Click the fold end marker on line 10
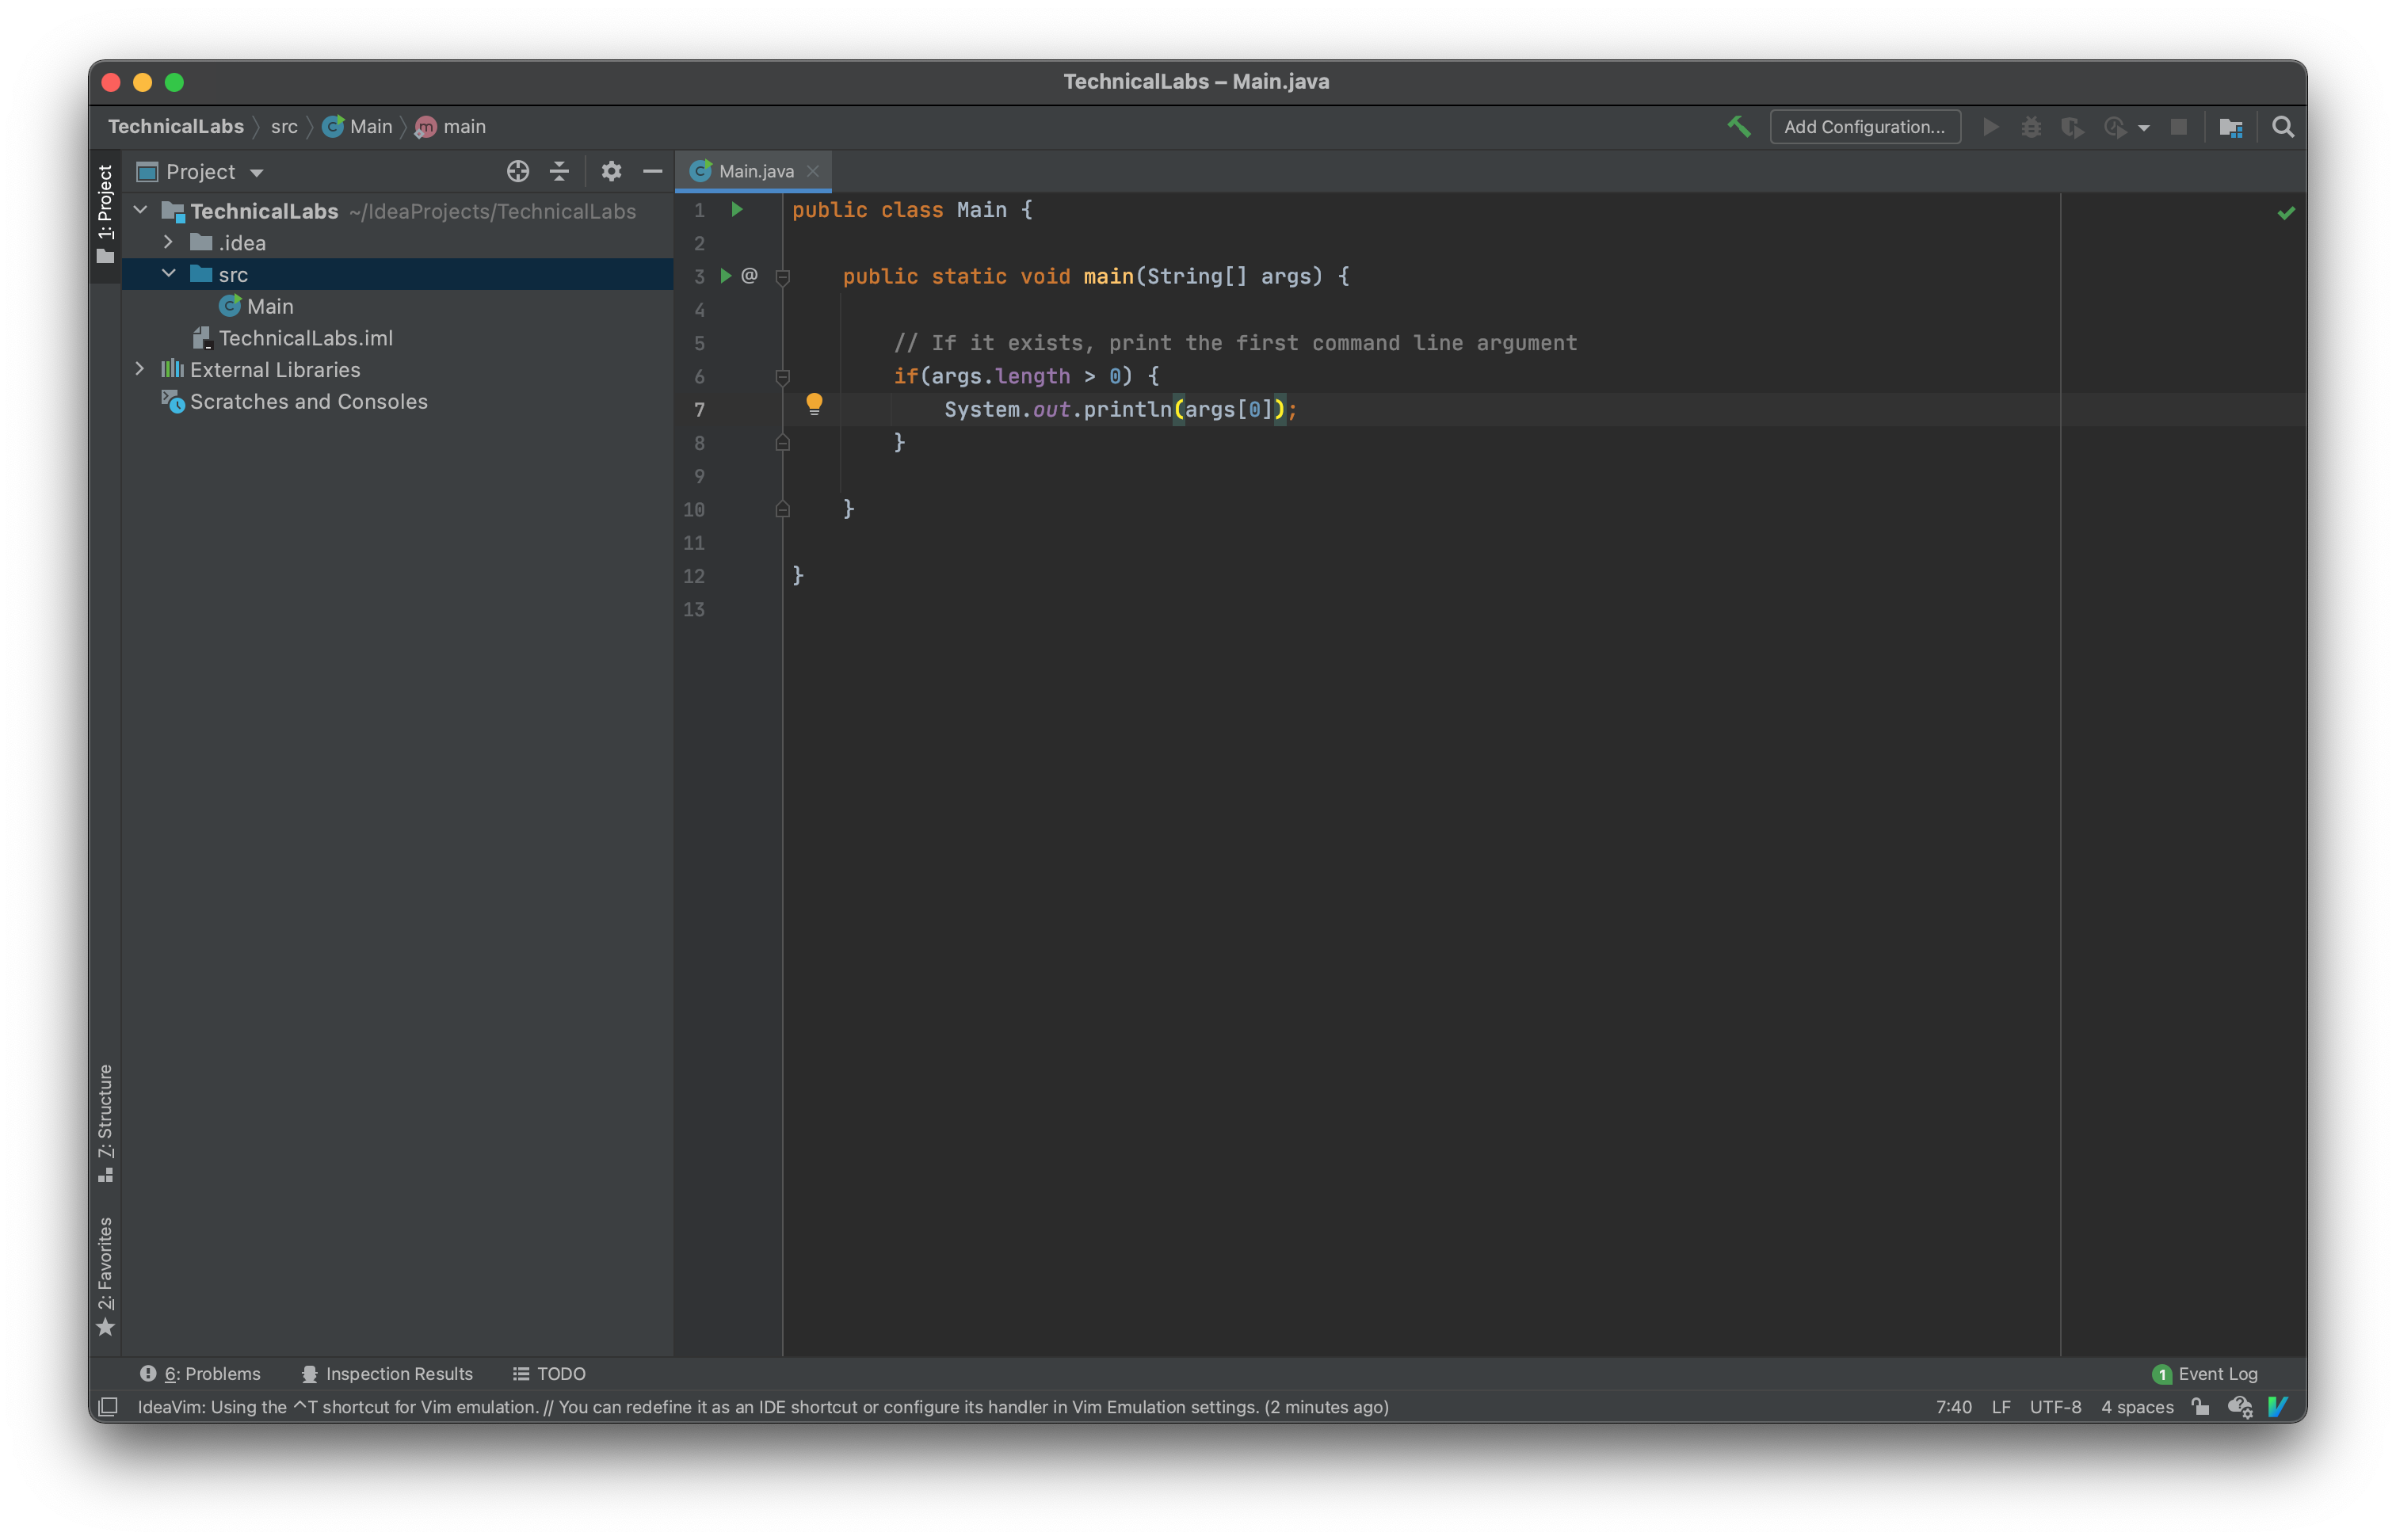 [783, 509]
